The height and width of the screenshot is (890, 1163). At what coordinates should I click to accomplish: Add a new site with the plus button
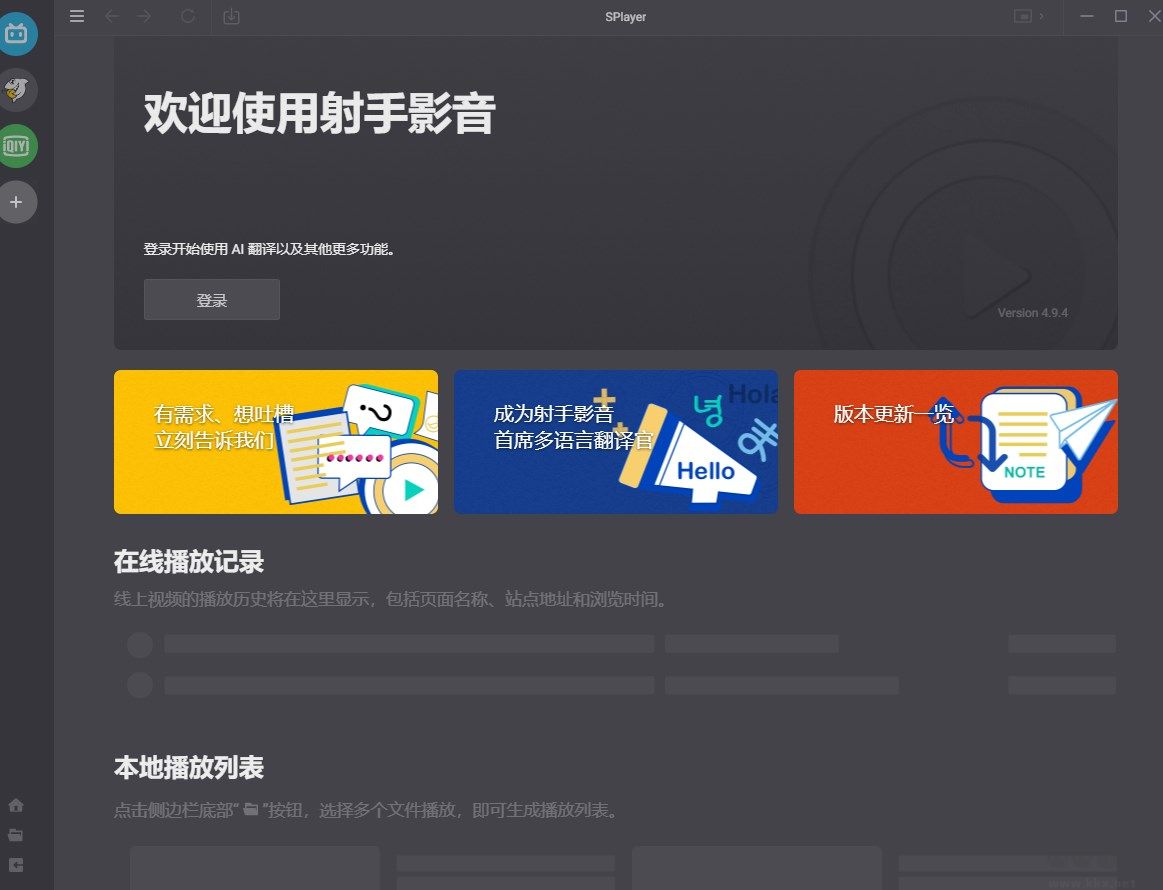coord(16,202)
